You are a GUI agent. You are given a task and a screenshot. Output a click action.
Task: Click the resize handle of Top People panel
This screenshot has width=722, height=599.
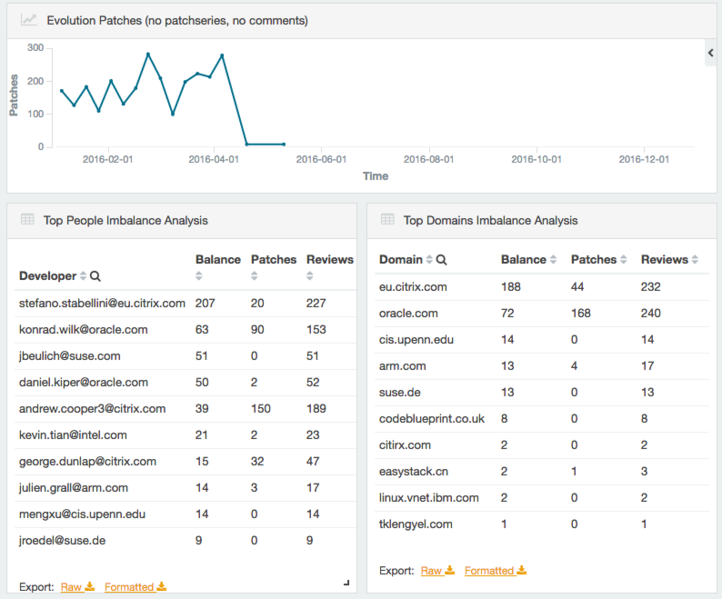(346, 582)
